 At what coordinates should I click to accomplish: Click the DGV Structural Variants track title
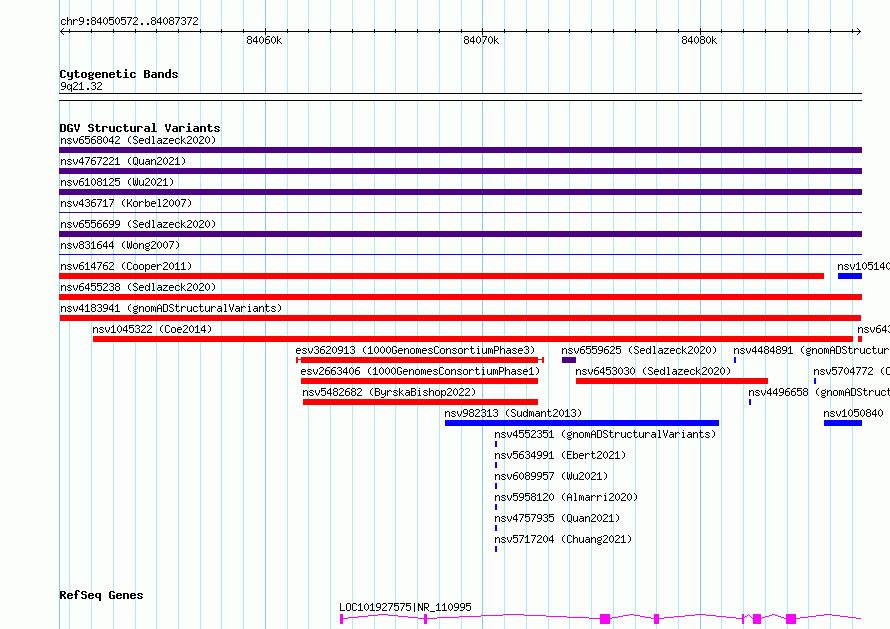pos(140,128)
